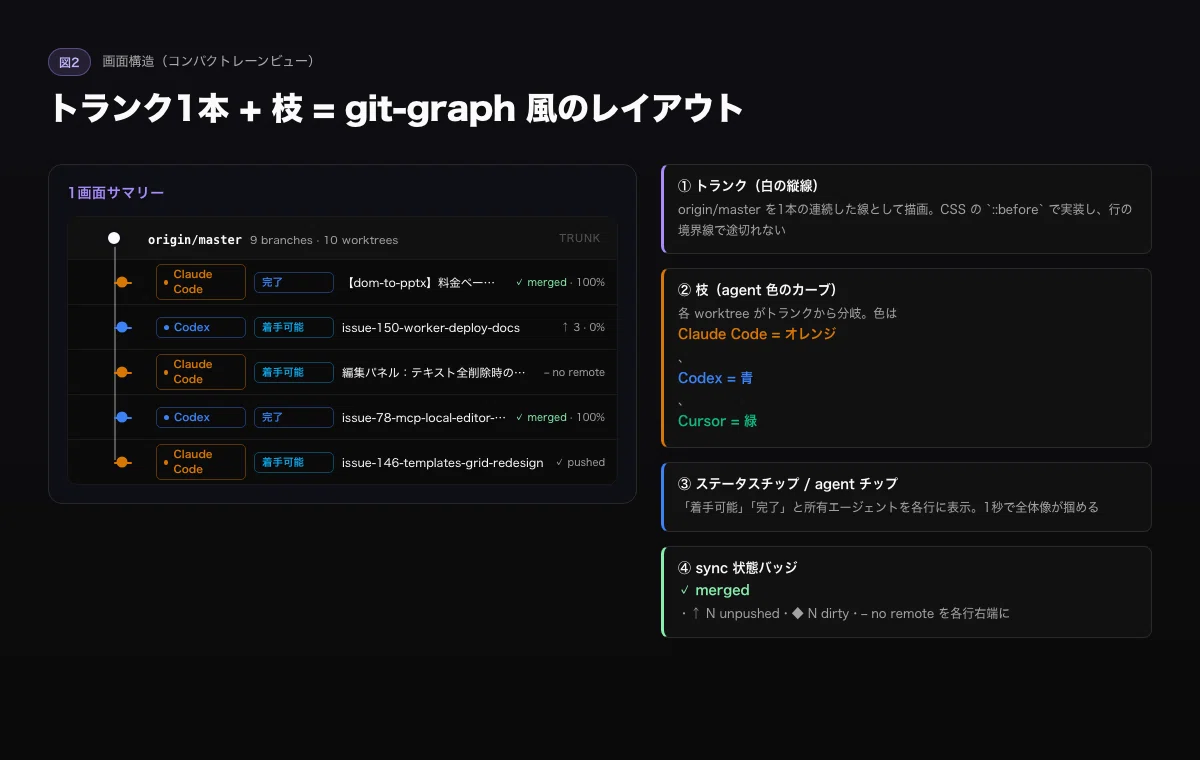Open the issue-146-templates-grid-redesign branch name
Viewport: 1200px width, 760px height.
443,462
